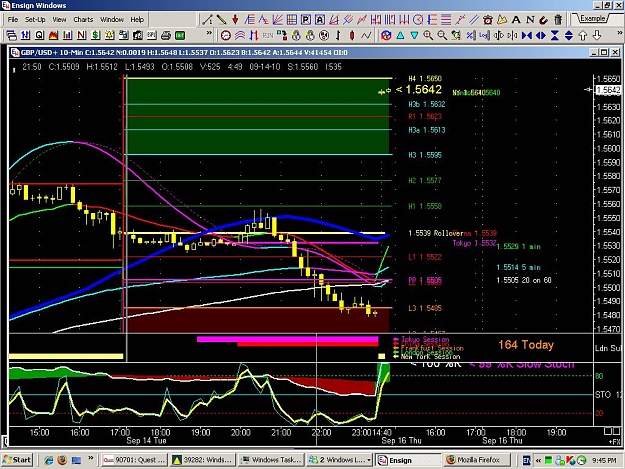Select the parallel lines channel tool
Screen dimensions: 625x469
tap(474, 20)
